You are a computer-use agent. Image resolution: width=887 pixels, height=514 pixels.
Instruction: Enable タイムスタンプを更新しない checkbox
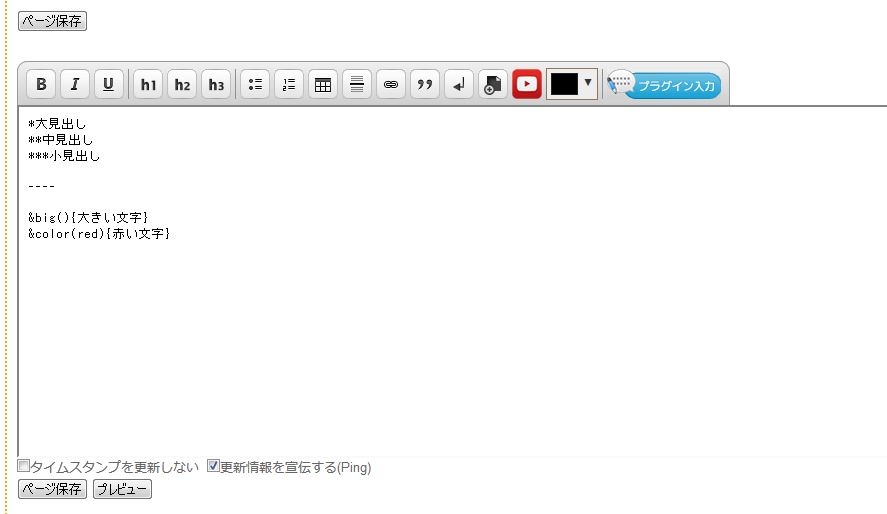pos(24,466)
